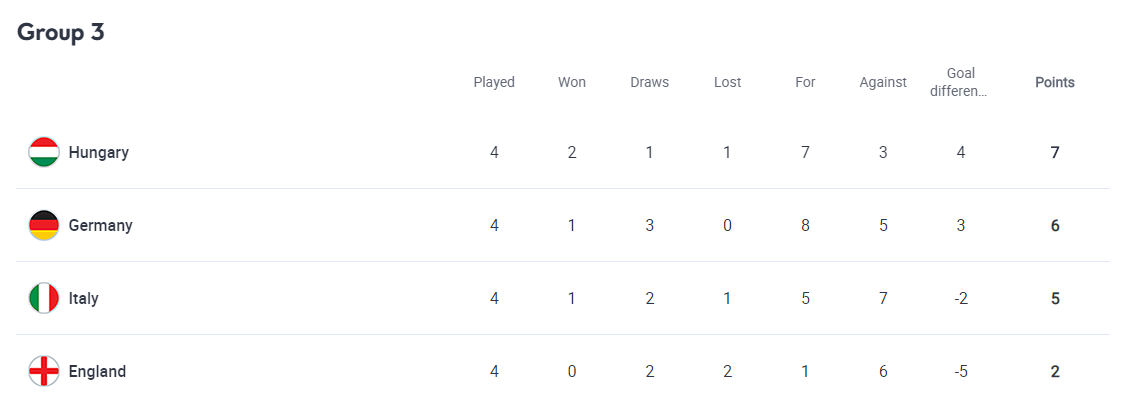Click England's goal difference of -5
Viewport: 1127px width, 410px height.
pos(960,372)
